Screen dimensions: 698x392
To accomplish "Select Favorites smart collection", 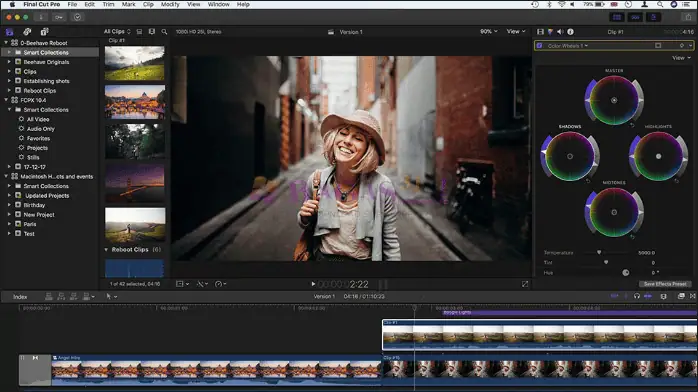I will coord(38,138).
